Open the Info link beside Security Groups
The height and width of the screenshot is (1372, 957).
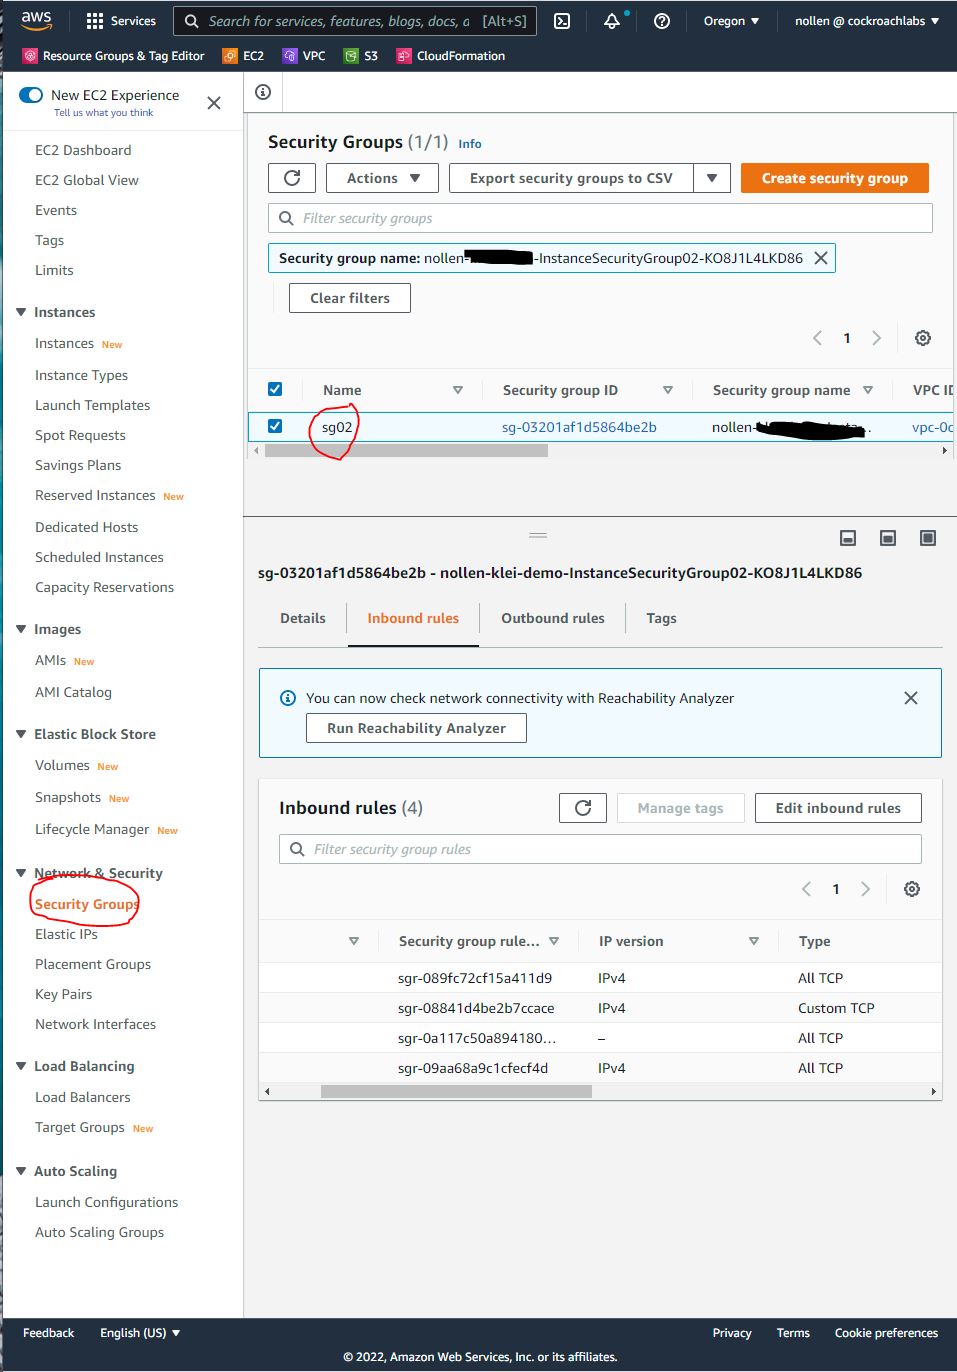pos(470,144)
